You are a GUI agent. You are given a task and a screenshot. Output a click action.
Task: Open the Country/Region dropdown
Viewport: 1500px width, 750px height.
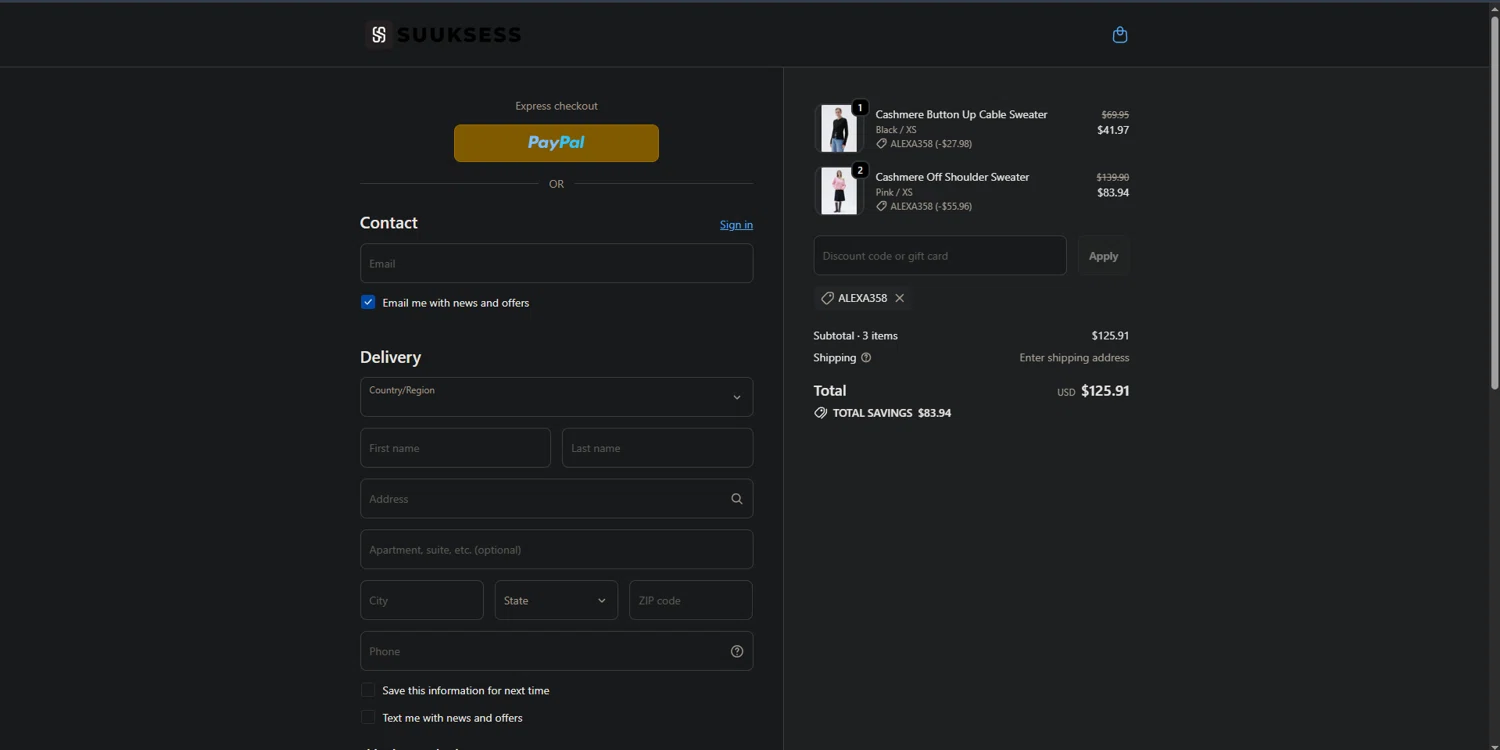click(556, 397)
